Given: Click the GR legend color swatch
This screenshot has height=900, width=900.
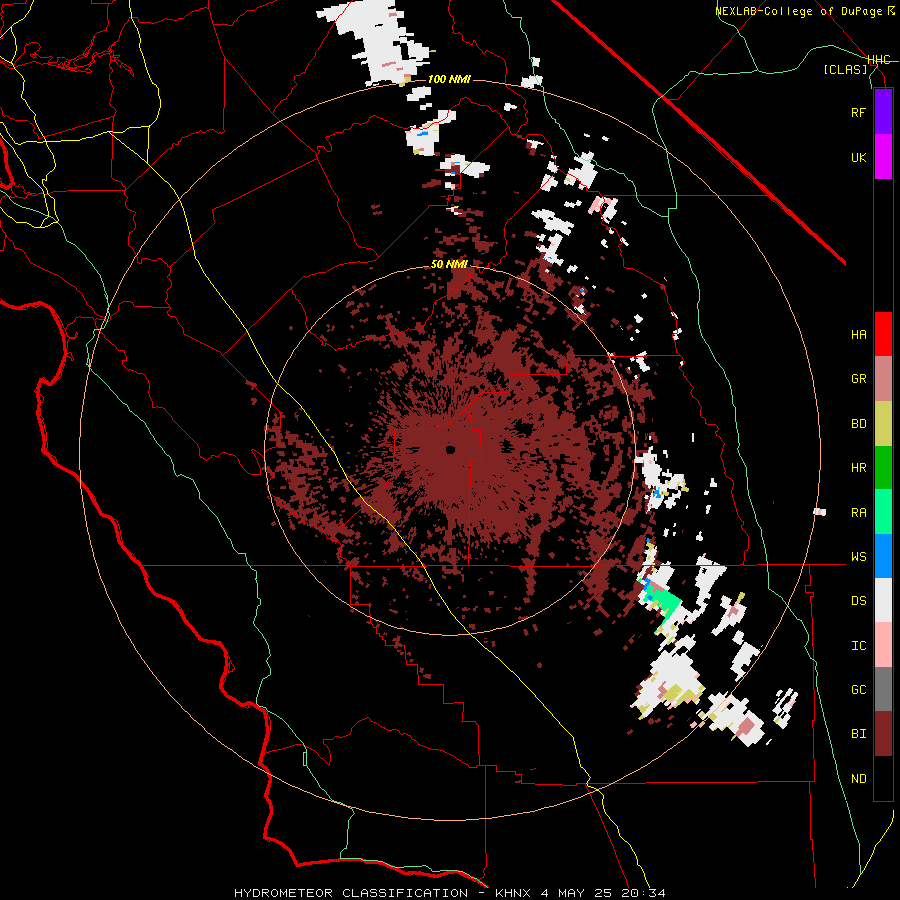Looking at the screenshot, I should 883,379.
